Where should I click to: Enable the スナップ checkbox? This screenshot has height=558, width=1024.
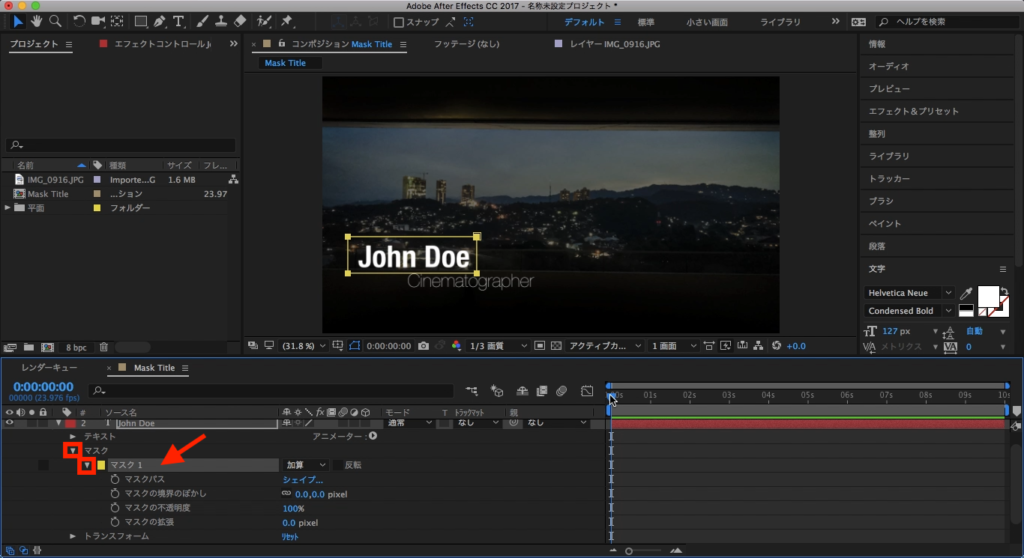tap(399, 22)
